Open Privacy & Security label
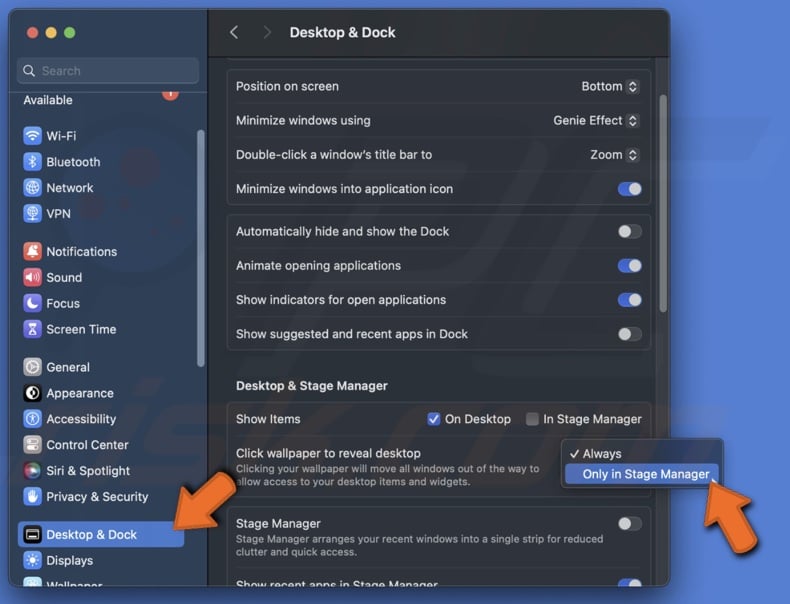This screenshot has height=604, width=790. pos(97,497)
